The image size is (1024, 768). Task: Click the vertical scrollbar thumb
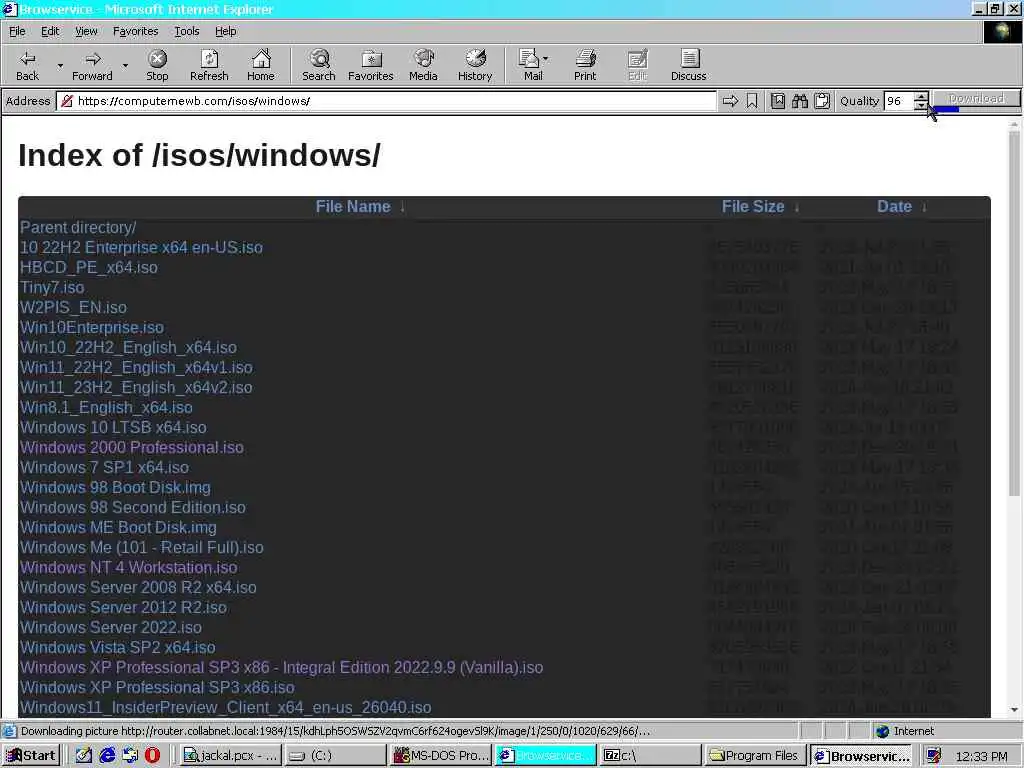[x=1014, y=313]
